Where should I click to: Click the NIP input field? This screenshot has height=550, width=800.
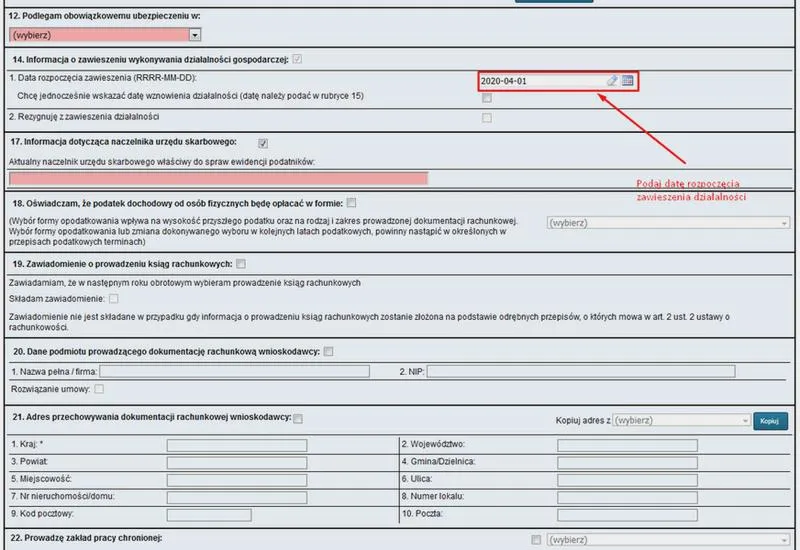tap(581, 371)
